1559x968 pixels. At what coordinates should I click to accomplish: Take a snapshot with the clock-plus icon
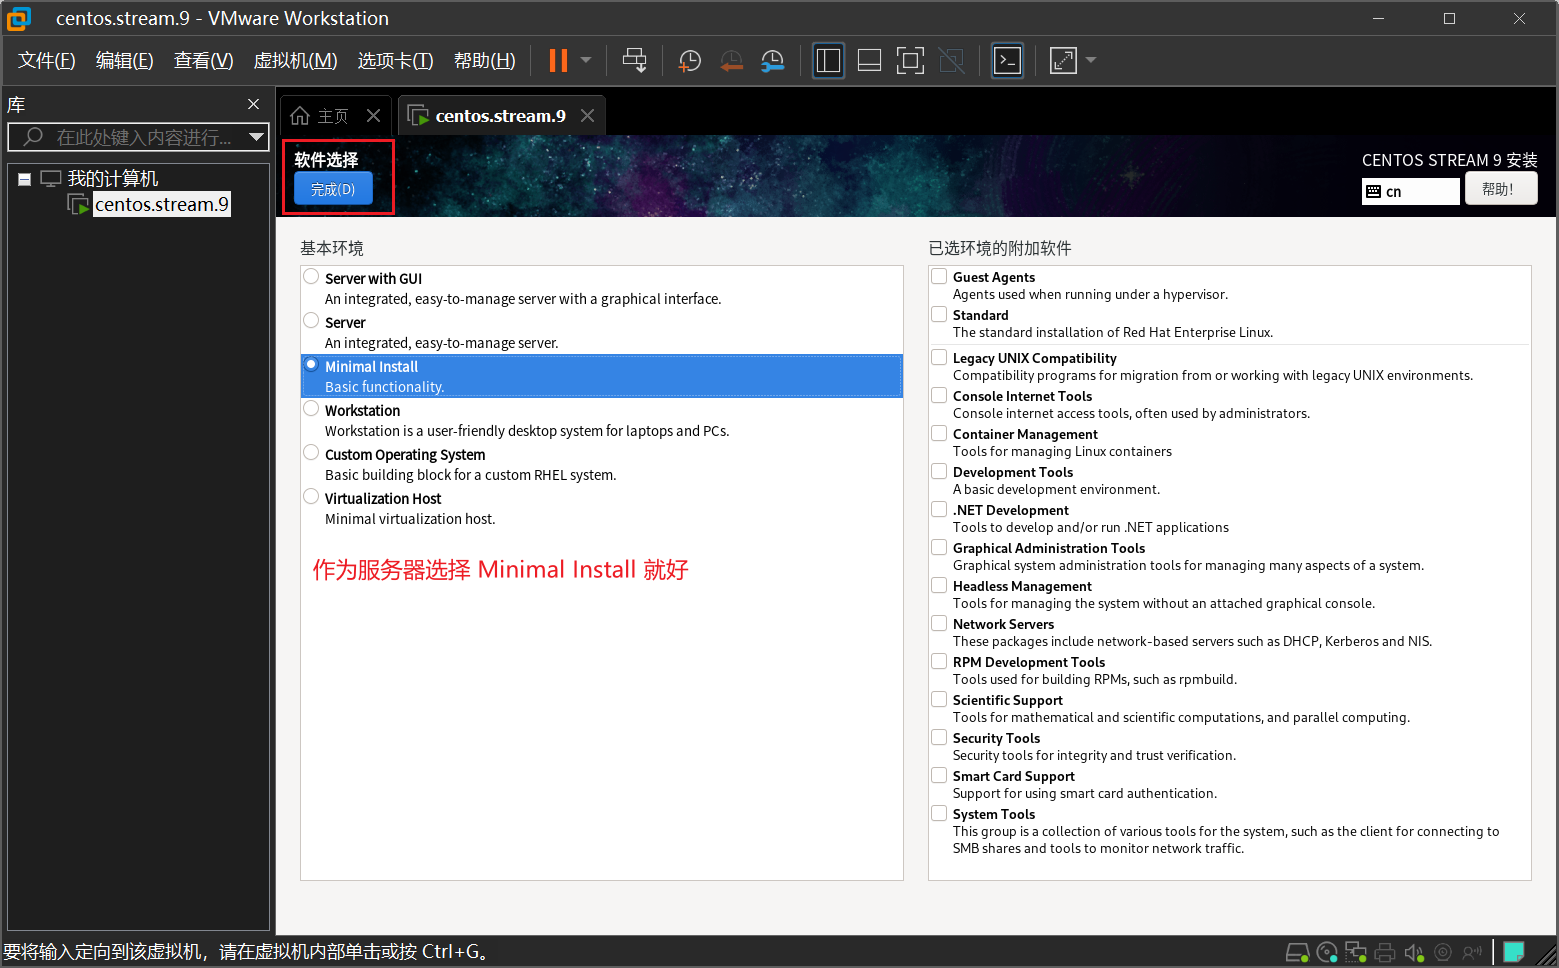pyautogui.click(x=690, y=61)
